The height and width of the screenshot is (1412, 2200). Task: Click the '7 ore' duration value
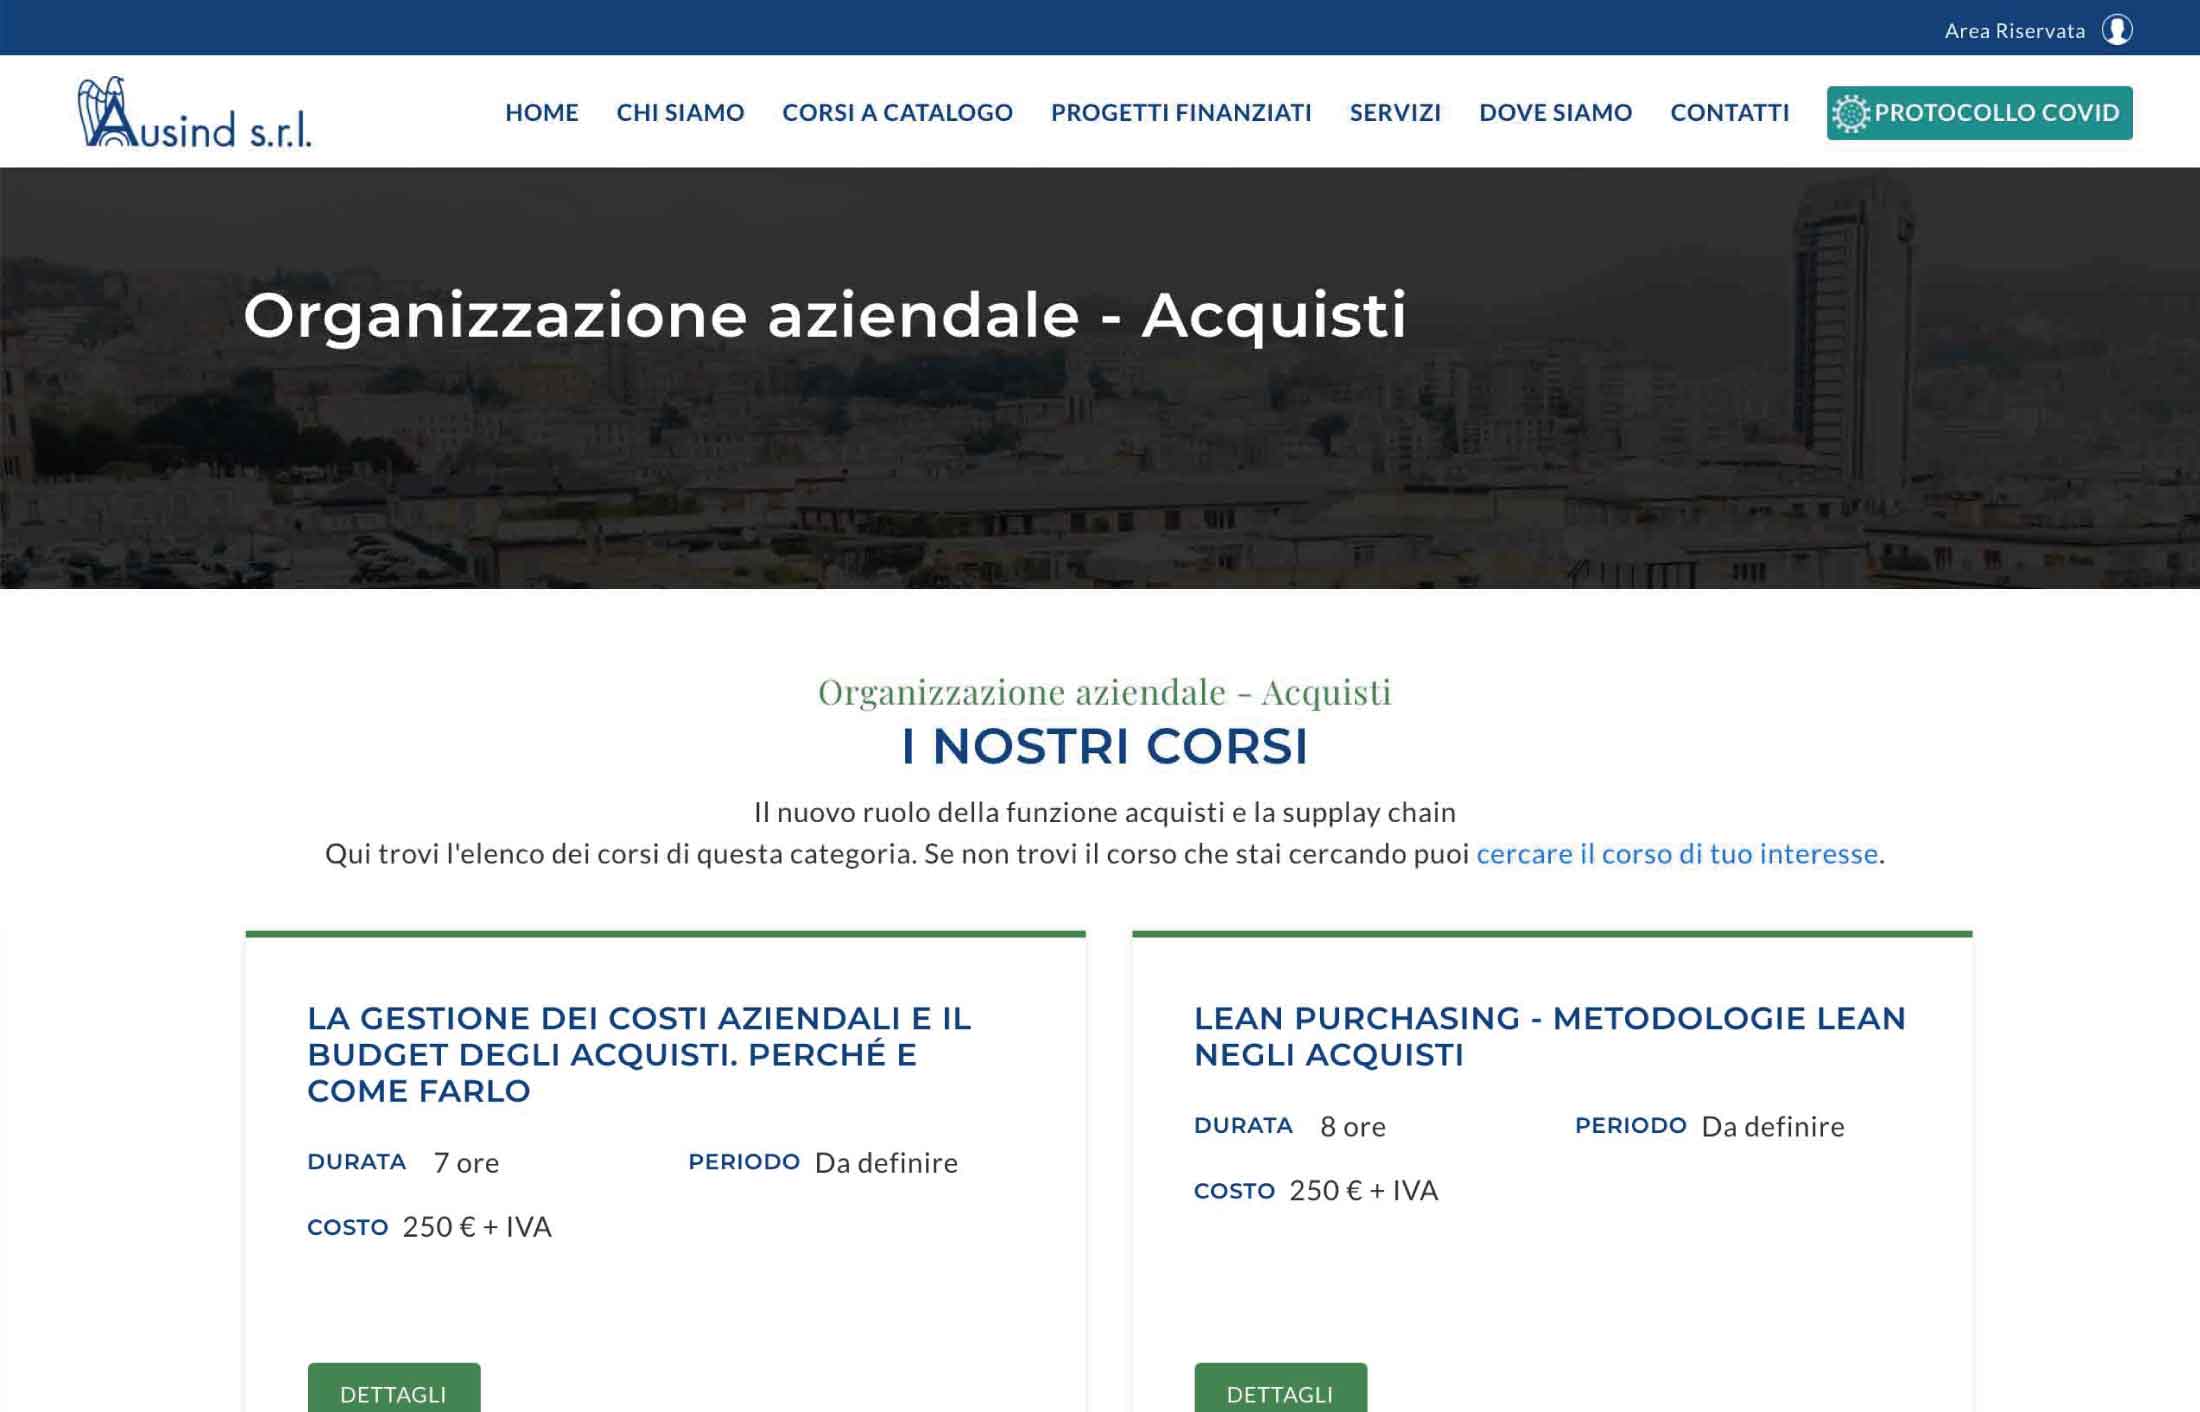[x=466, y=1162]
